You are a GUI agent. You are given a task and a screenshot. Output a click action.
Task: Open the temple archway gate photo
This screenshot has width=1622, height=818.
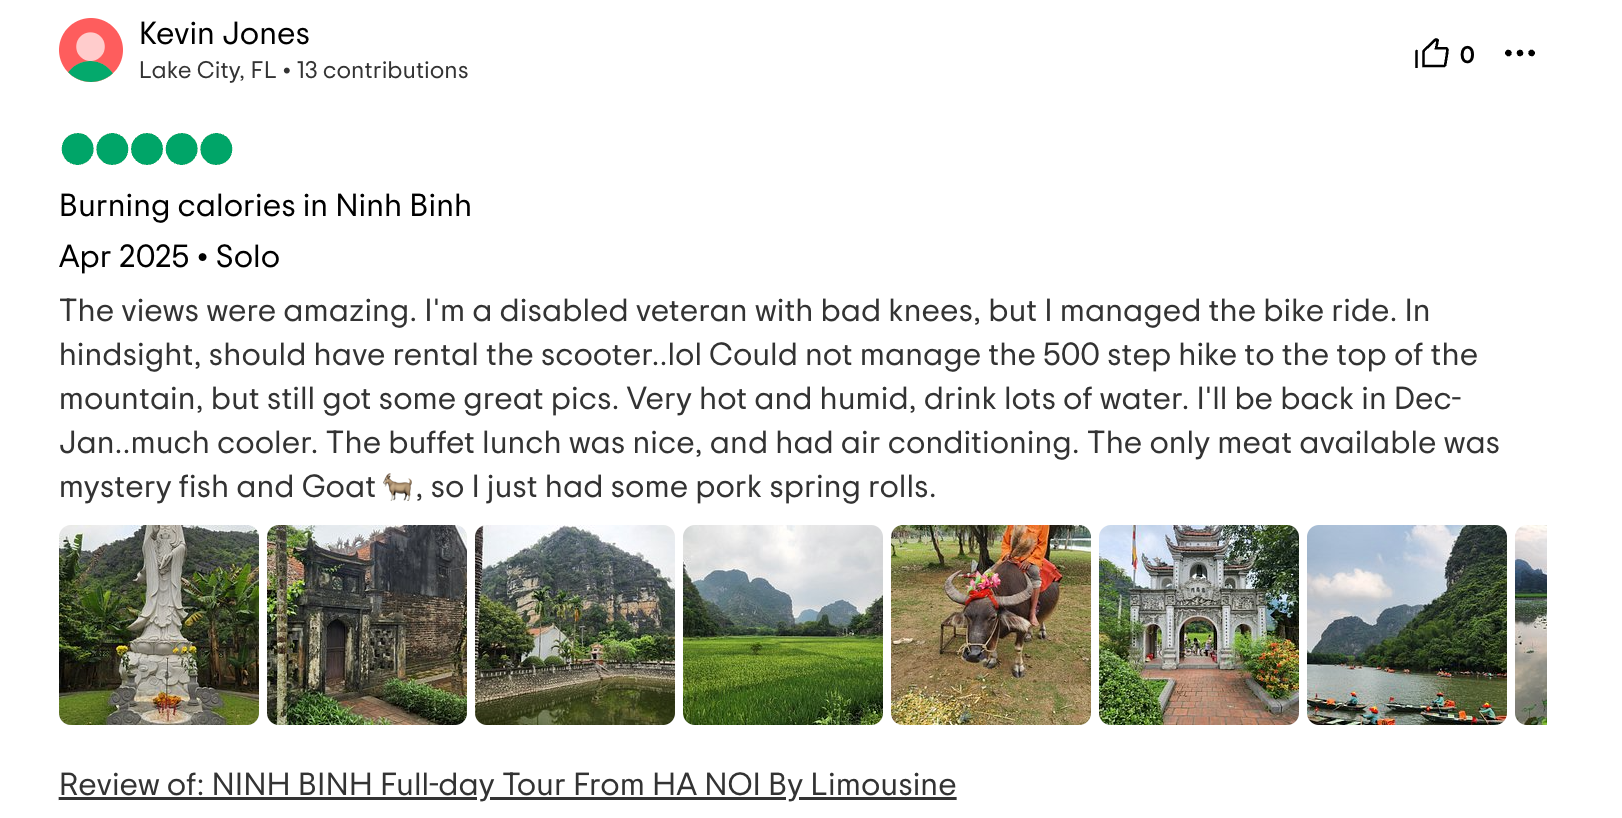[1199, 625]
